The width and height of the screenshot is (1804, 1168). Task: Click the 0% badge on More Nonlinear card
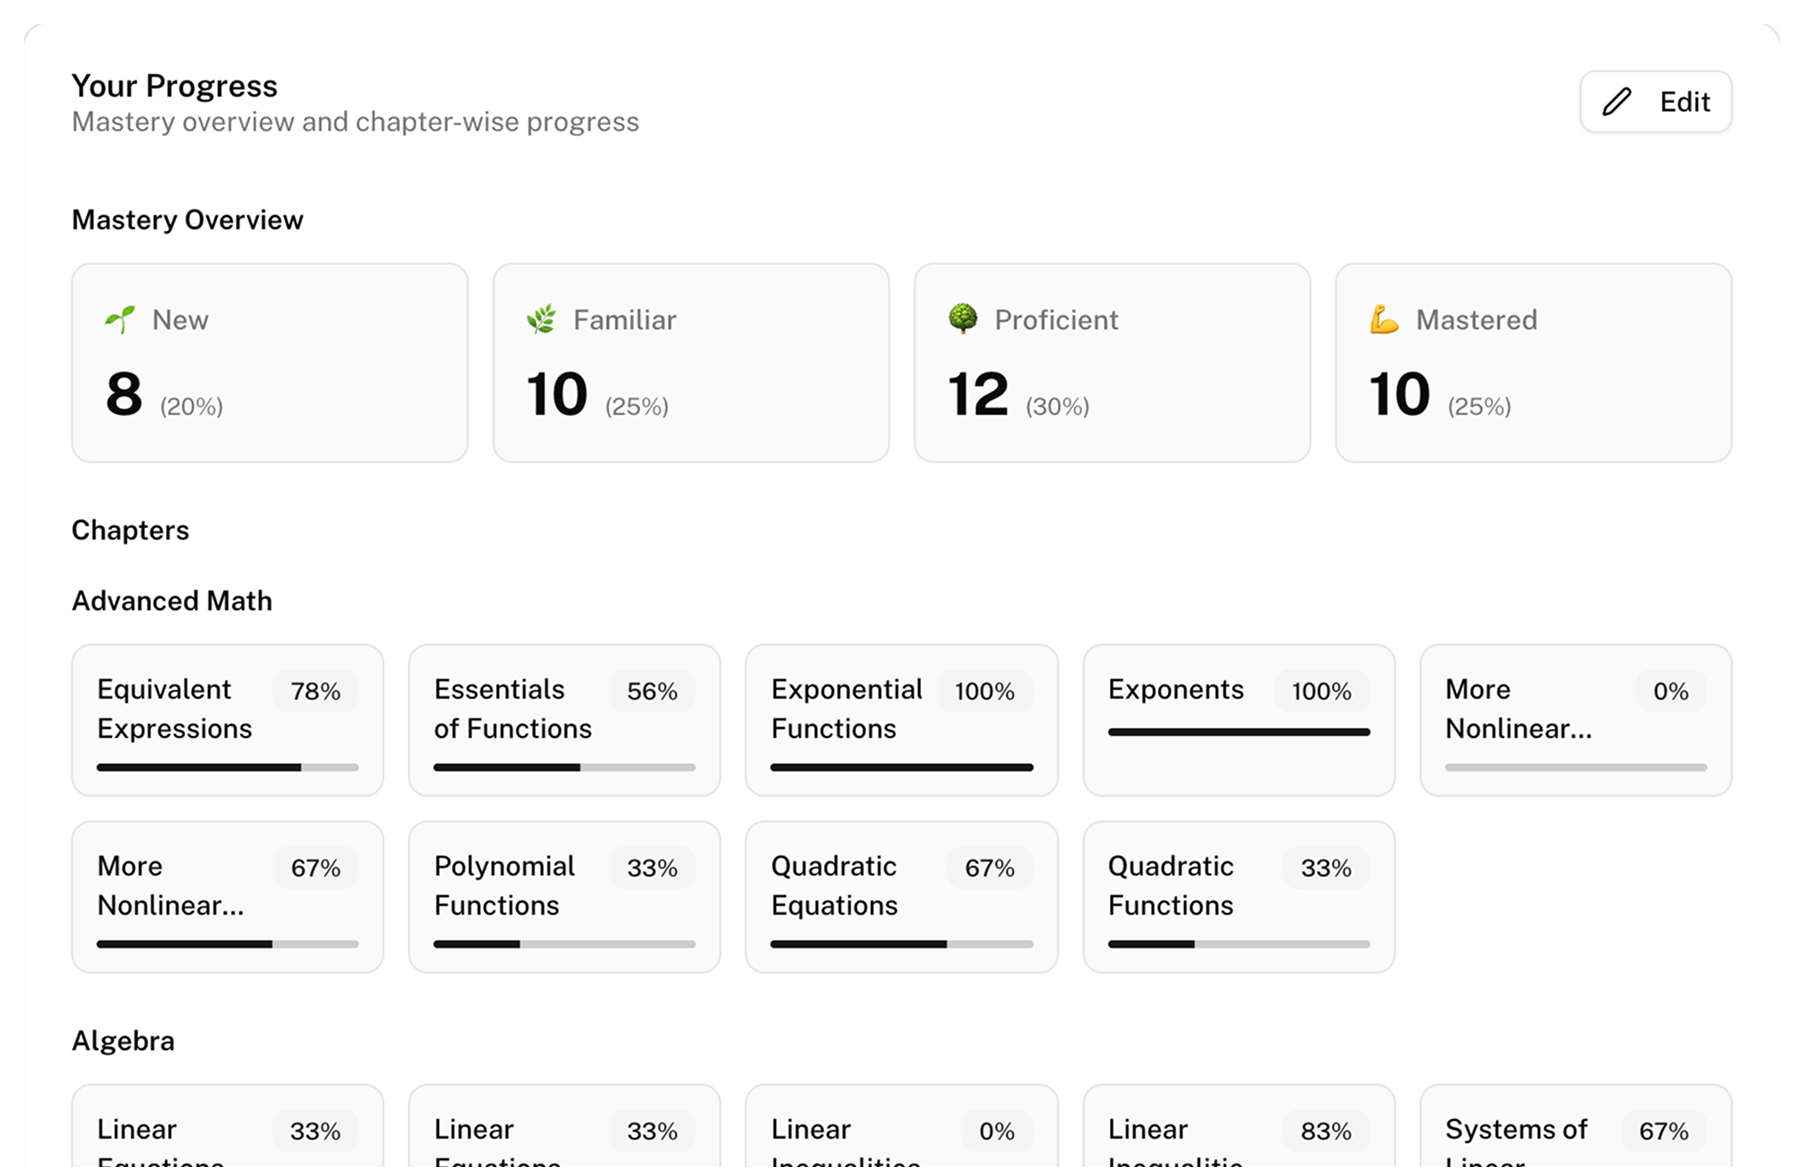coord(1668,690)
